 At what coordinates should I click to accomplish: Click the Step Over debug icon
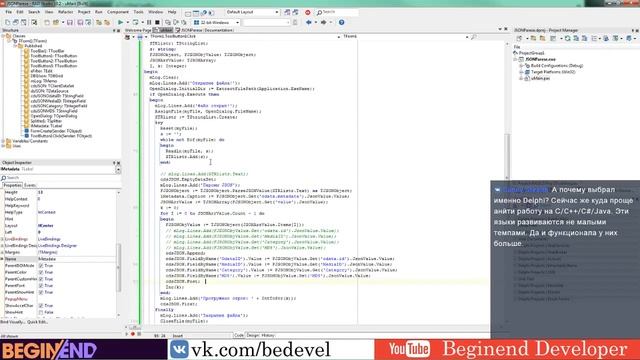[x=176, y=22]
